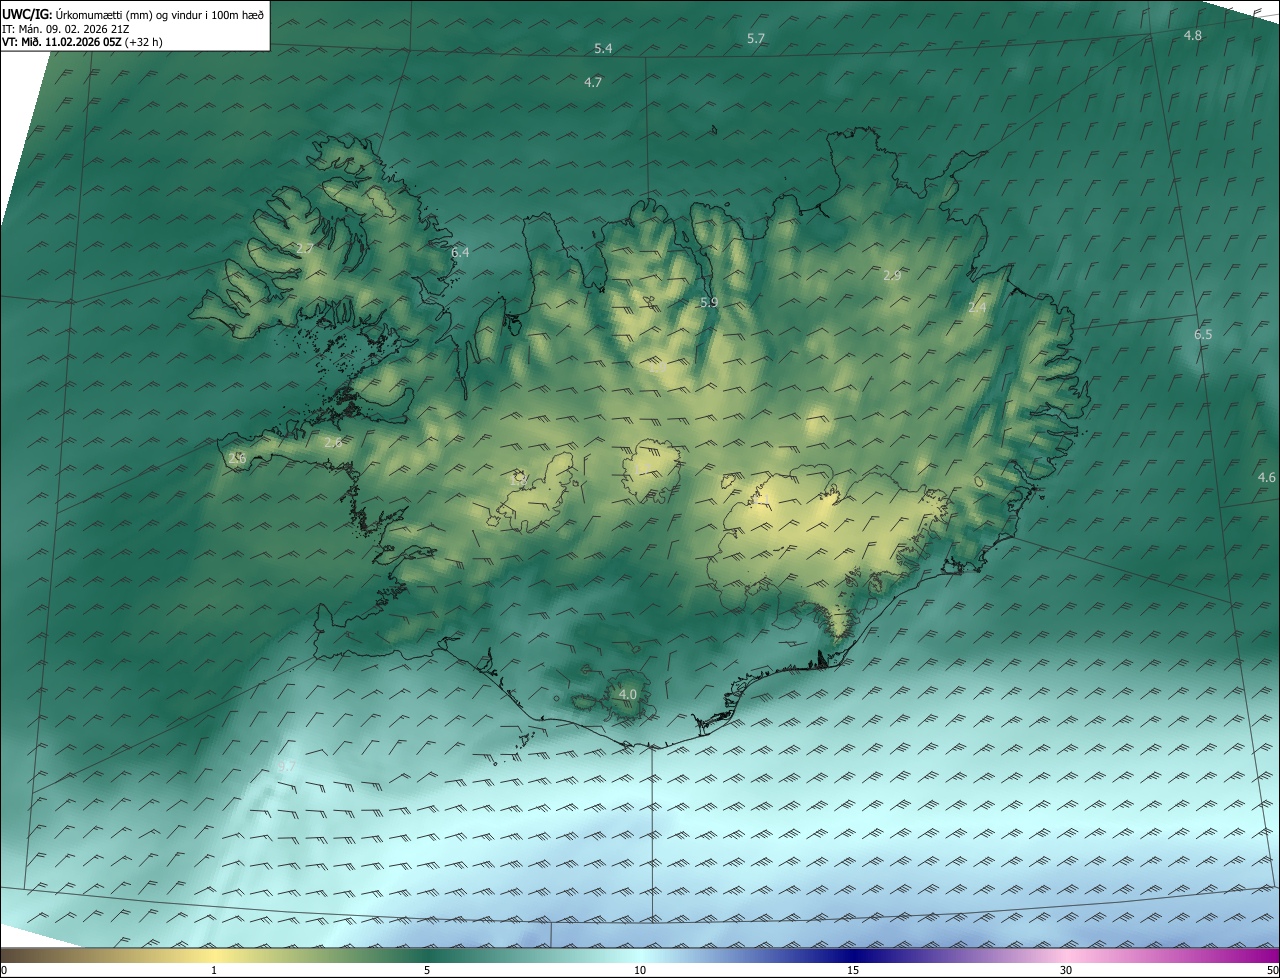The image size is (1280, 978).
Task: Click the 5.7 value on the map
Action: coord(756,39)
